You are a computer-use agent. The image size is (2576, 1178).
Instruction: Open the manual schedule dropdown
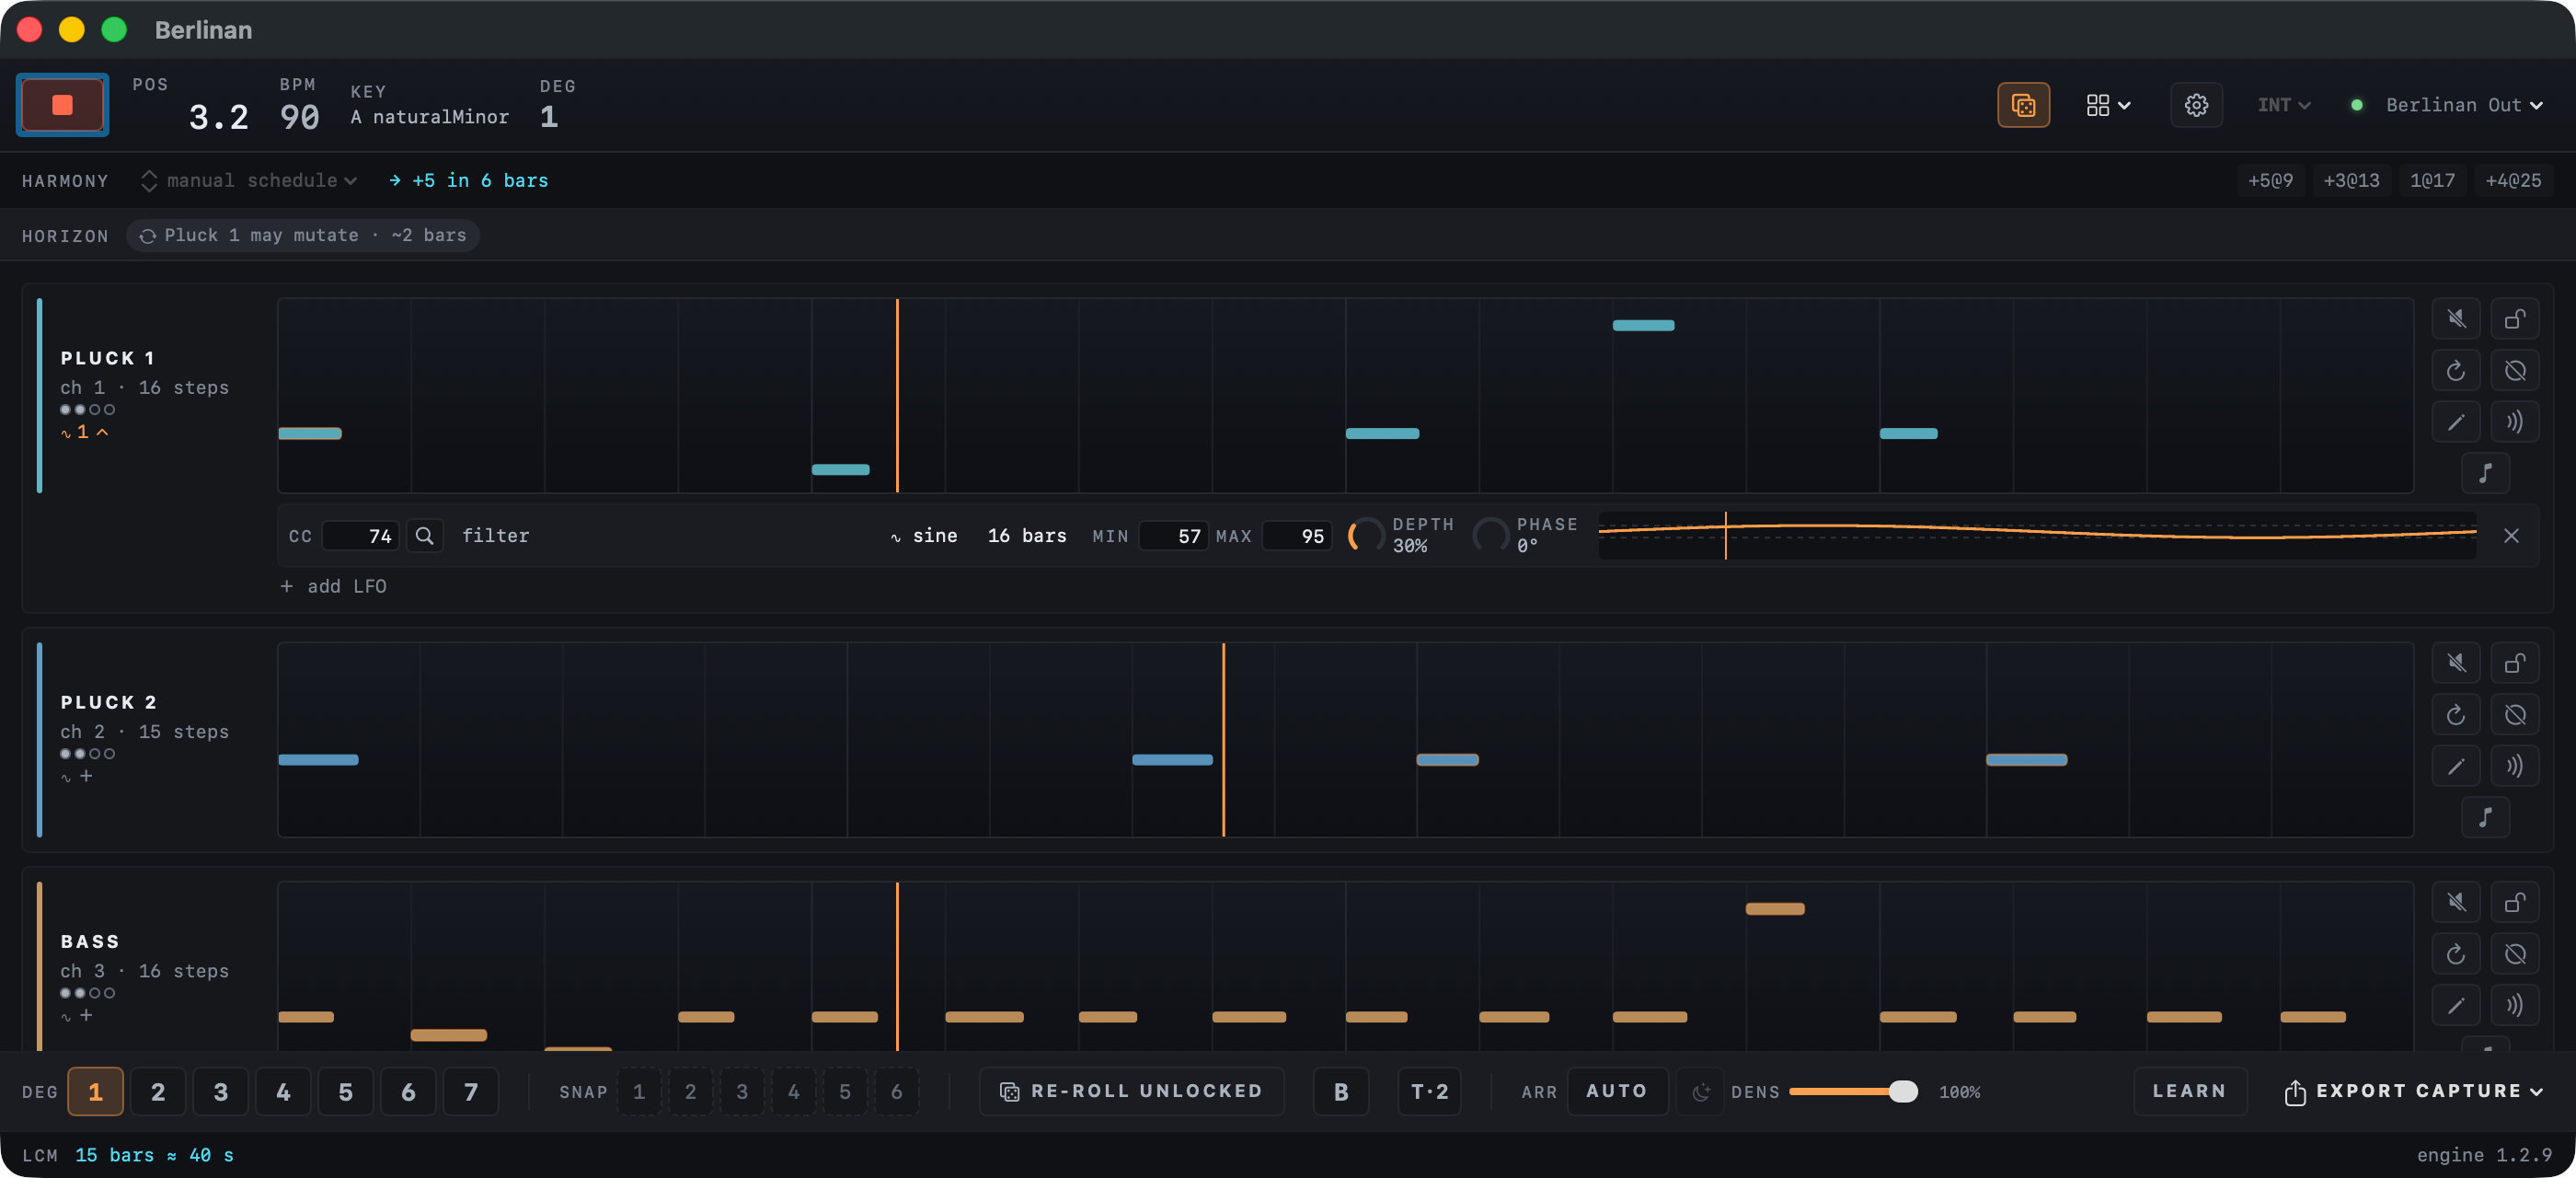pyautogui.click(x=250, y=180)
